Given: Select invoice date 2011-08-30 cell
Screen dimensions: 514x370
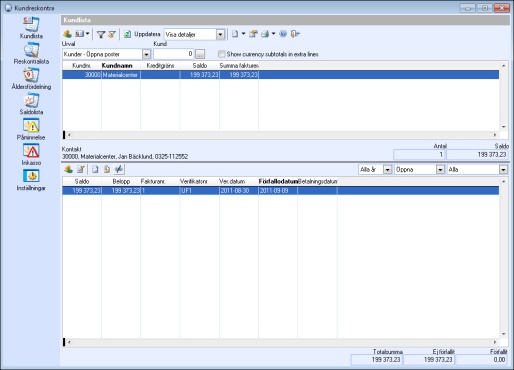Looking at the screenshot, I should click(x=239, y=191).
